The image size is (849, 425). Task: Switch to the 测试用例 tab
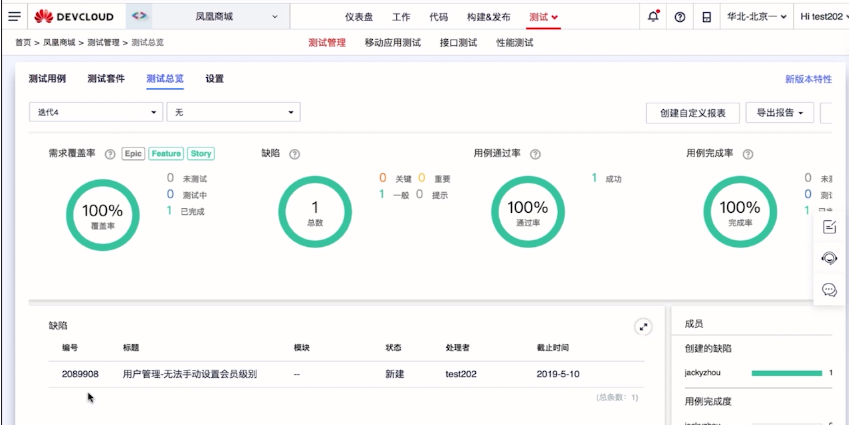click(x=47, y=79)
